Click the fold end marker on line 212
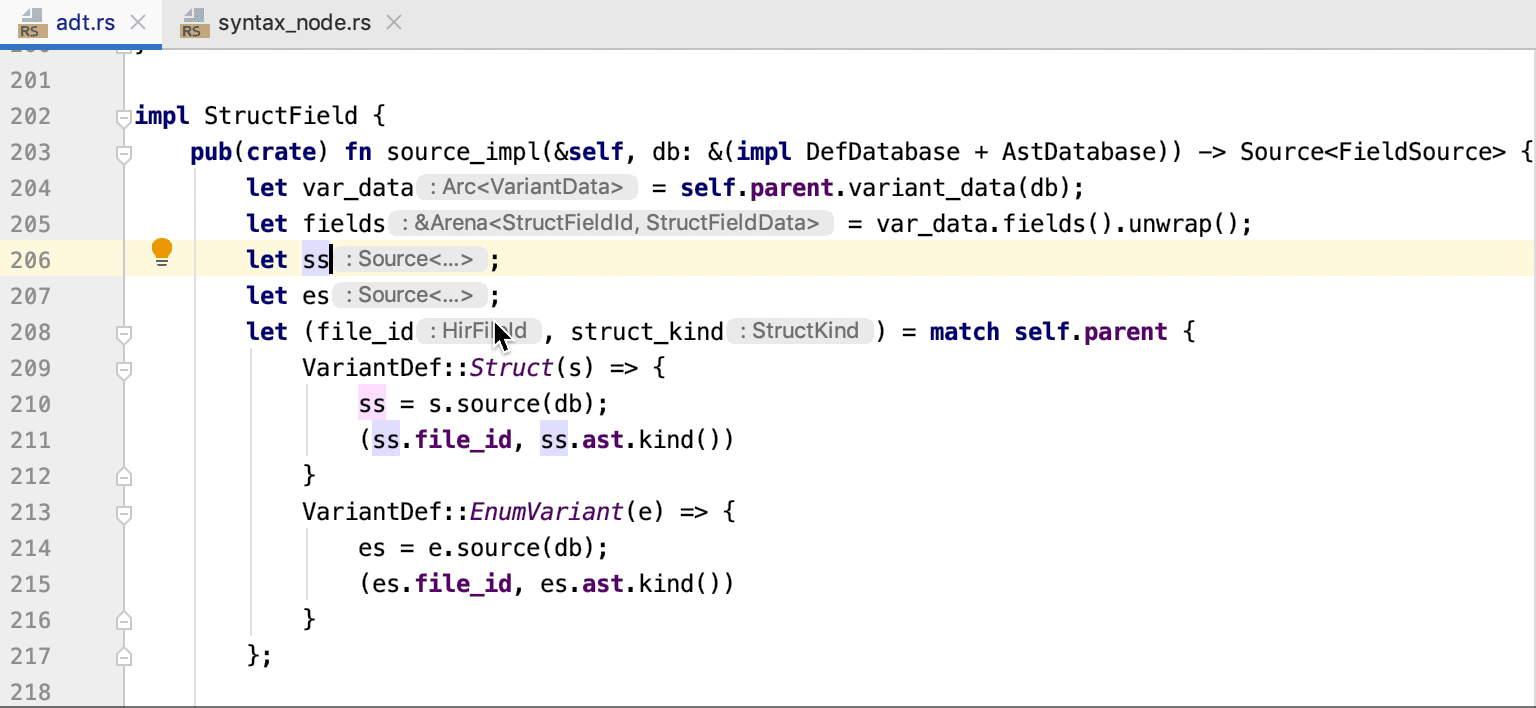Viewport: 1536px width, 708px height. coord(123,477)
